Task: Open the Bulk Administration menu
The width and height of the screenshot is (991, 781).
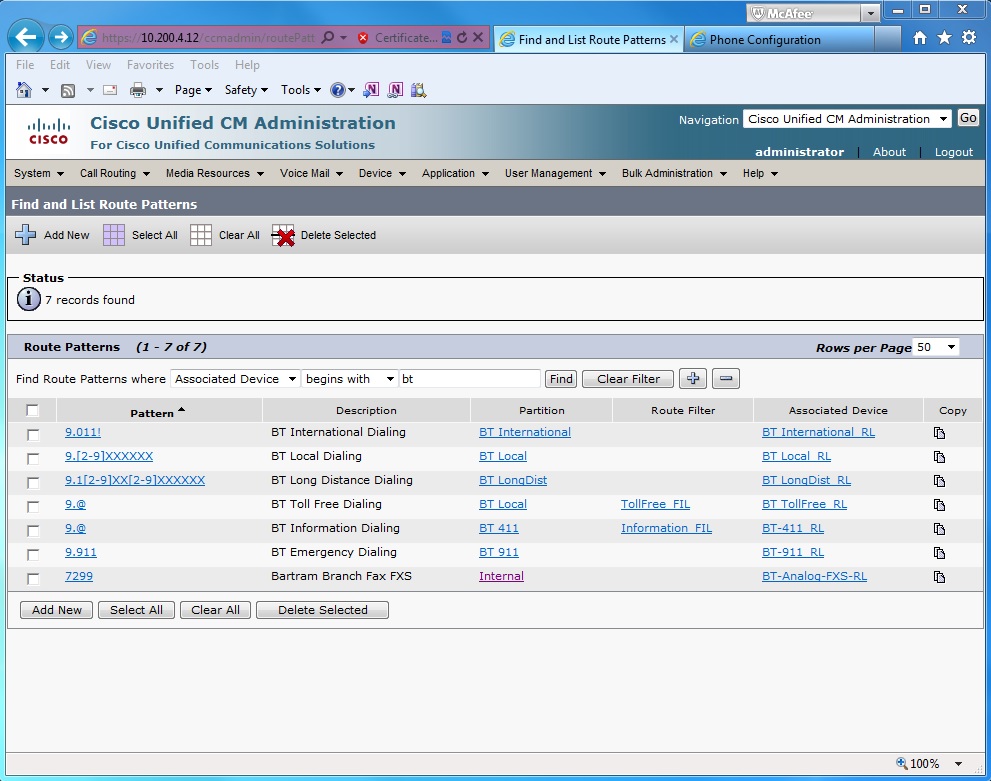Action: click(674, 173)
